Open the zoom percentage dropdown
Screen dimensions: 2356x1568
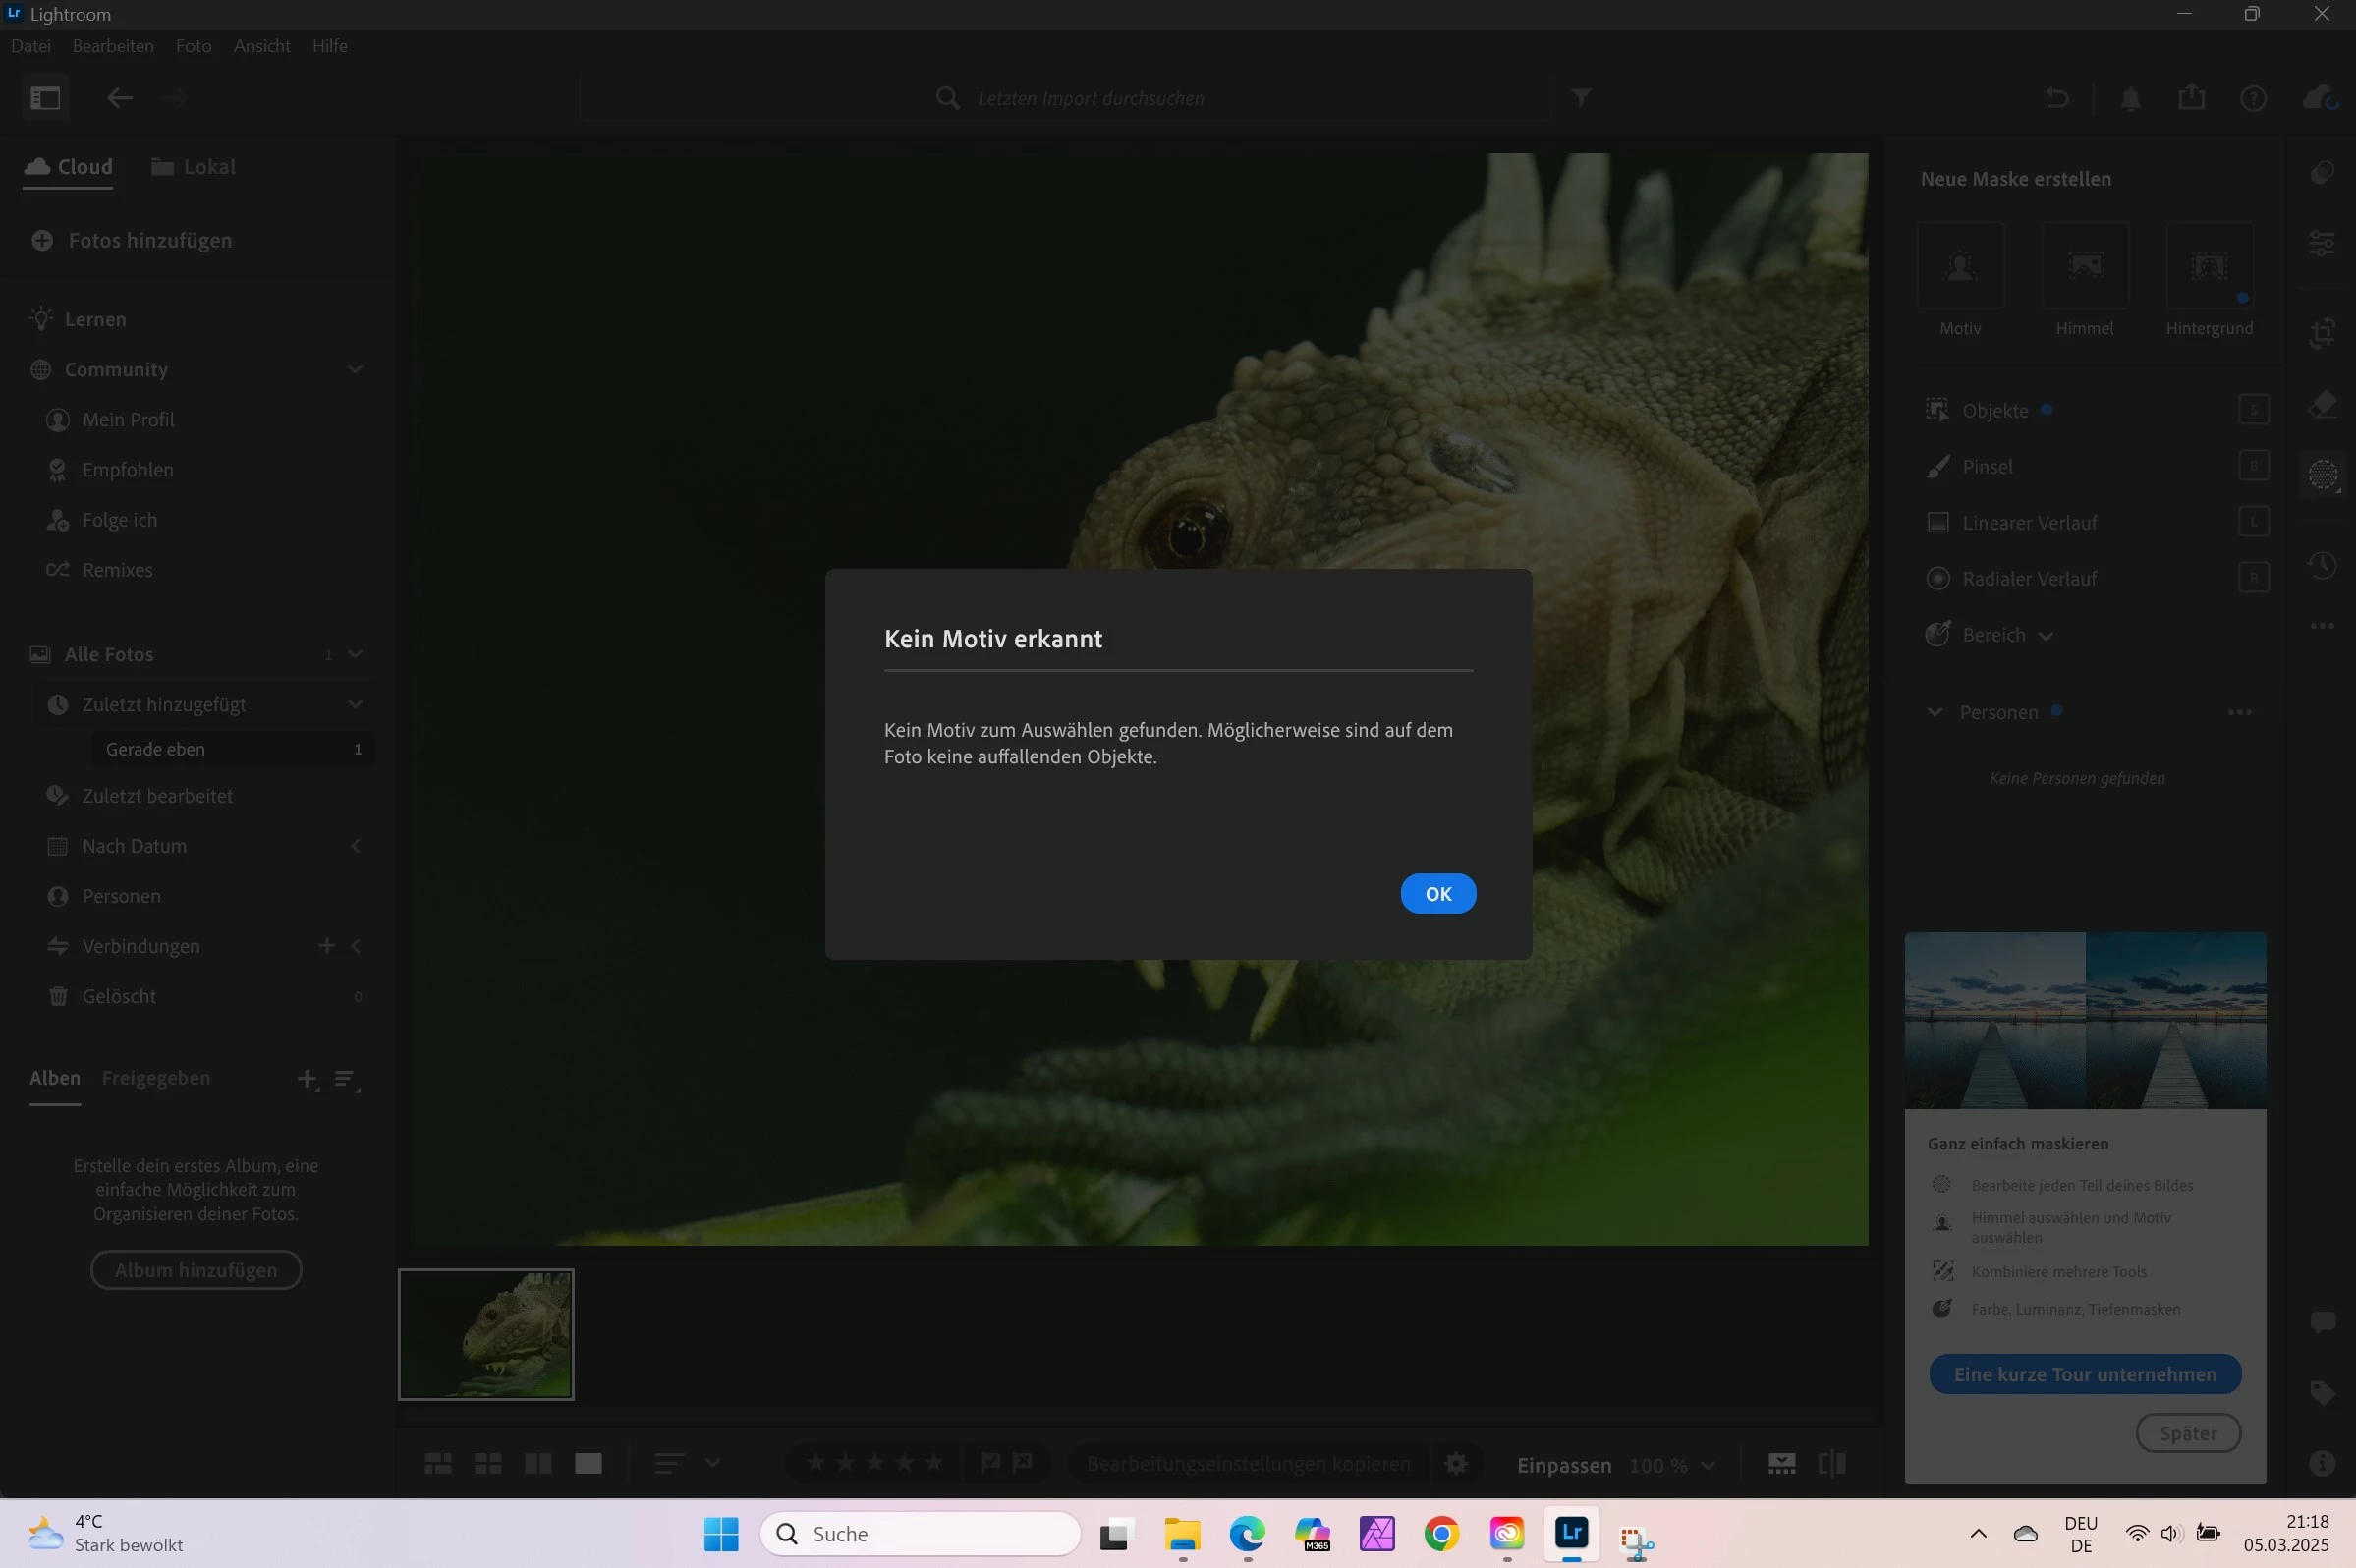click(1707, 1465)
